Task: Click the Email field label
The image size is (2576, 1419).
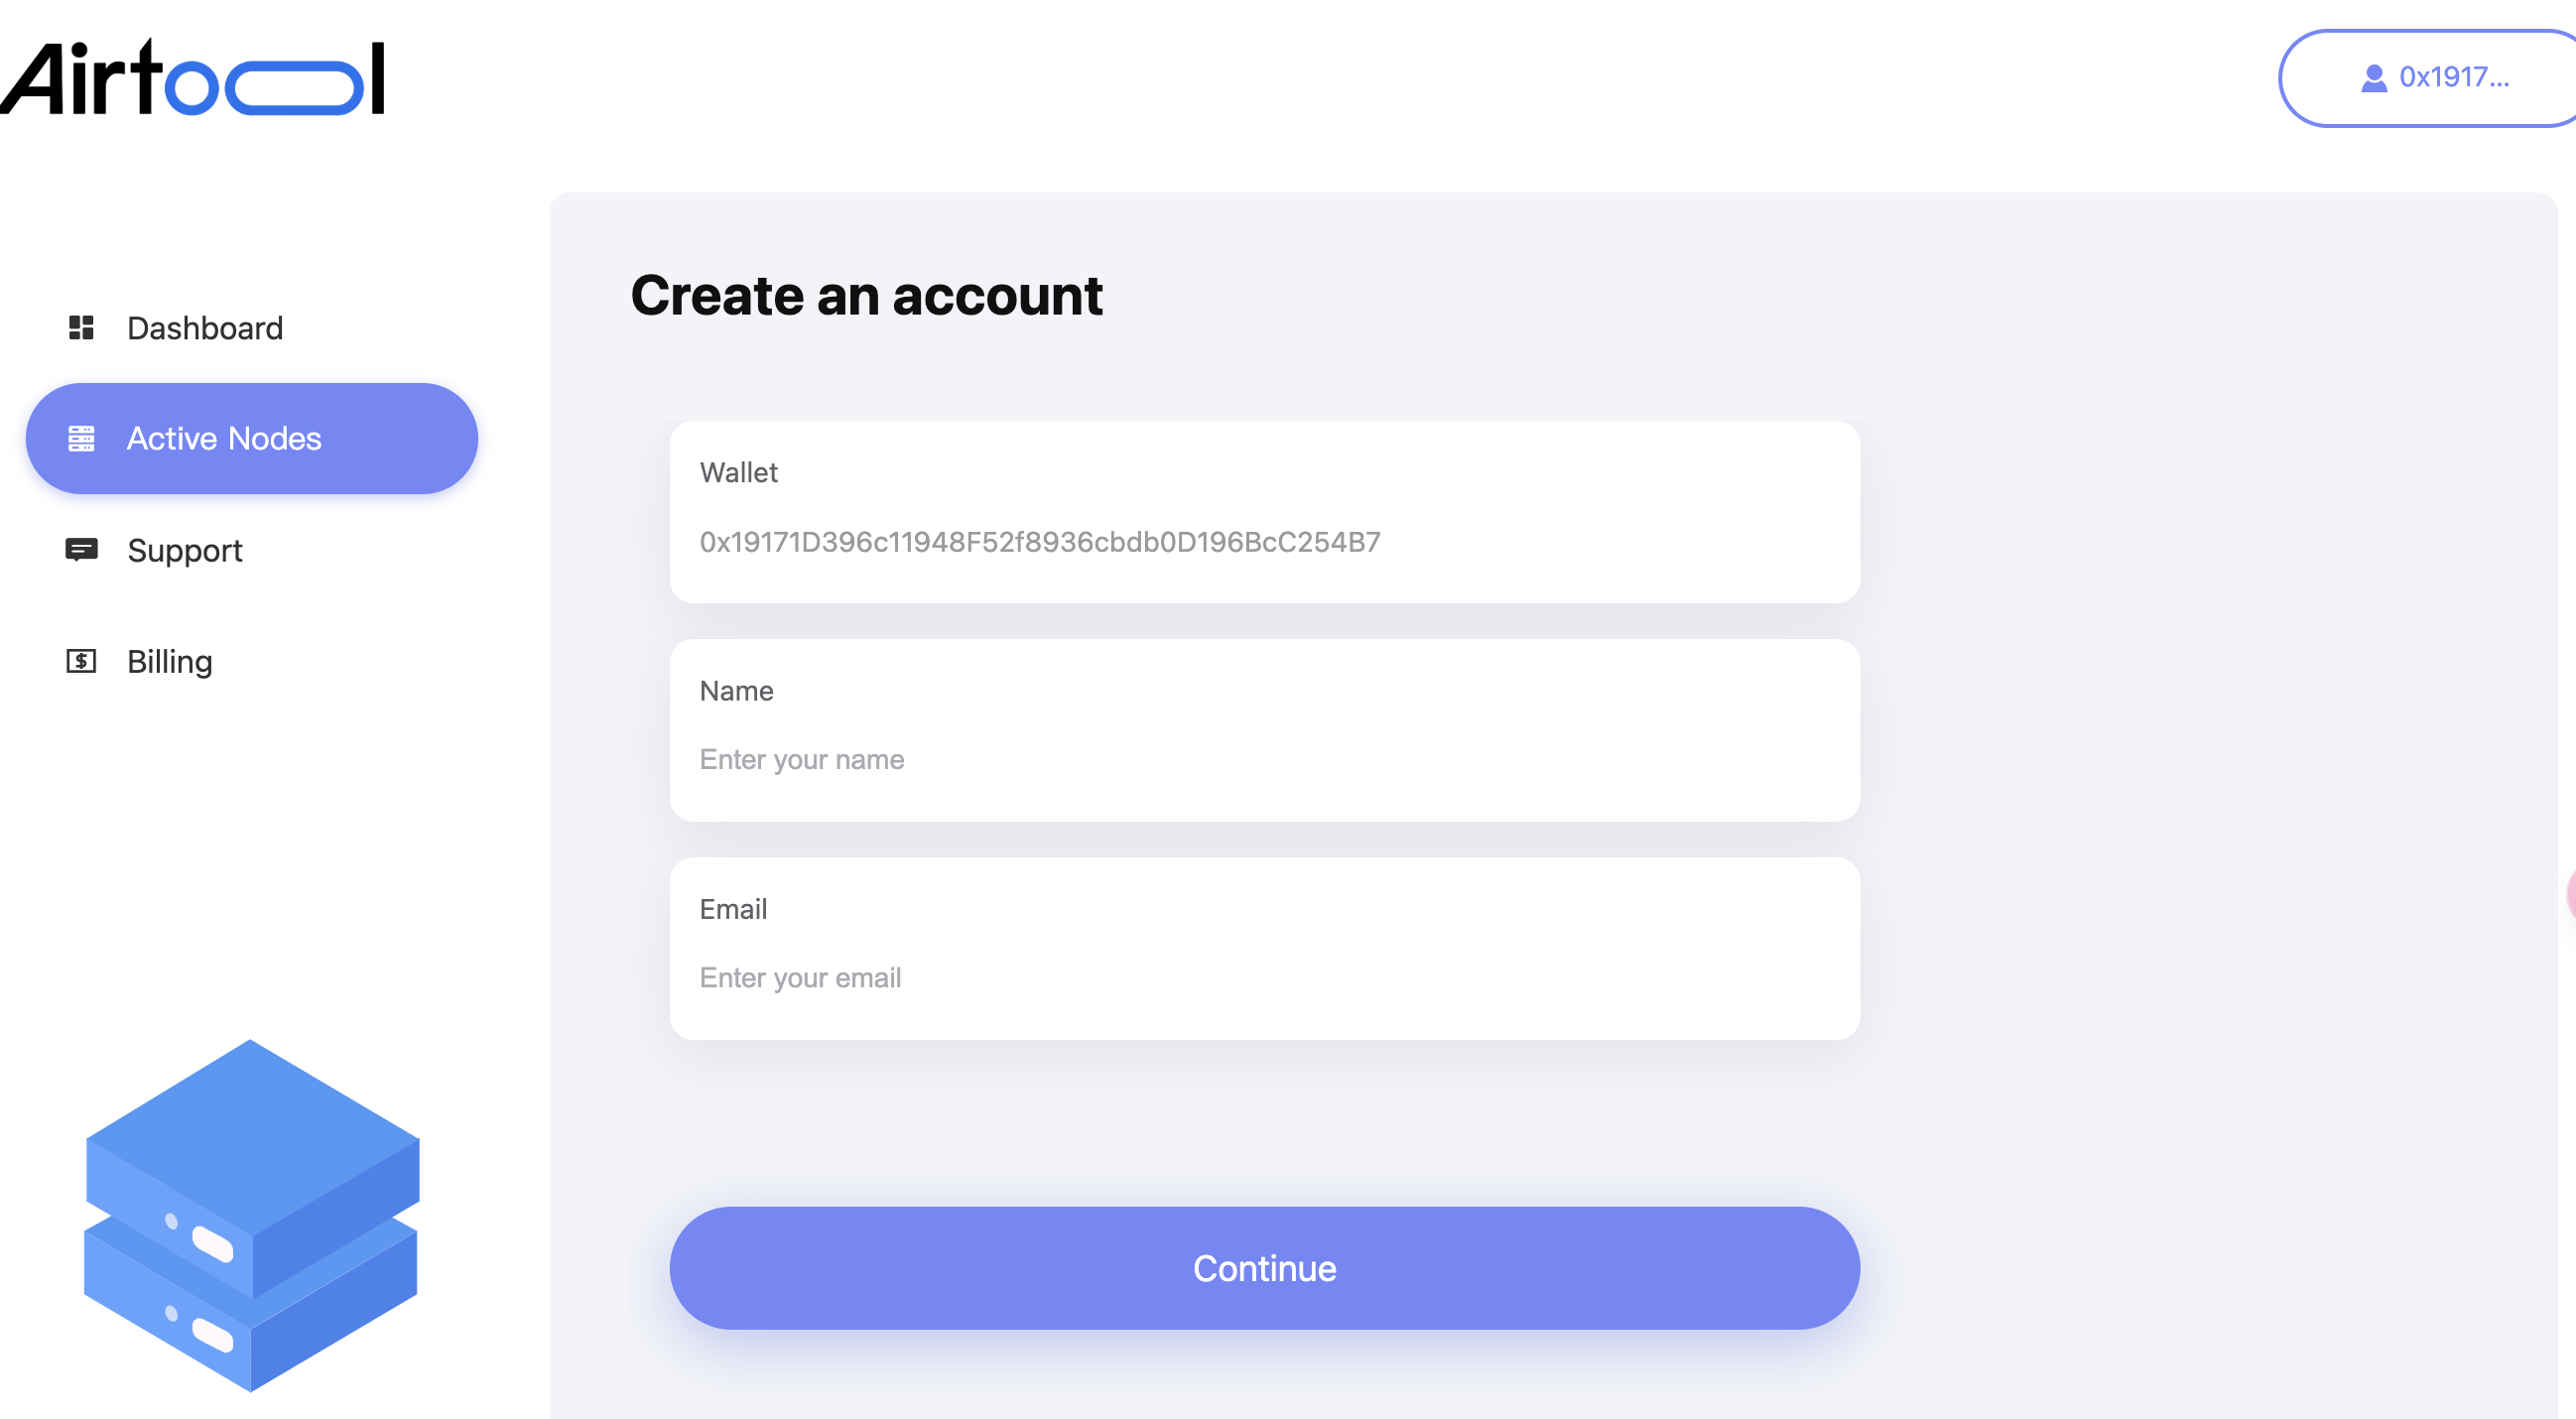Action: coord(734,909)
